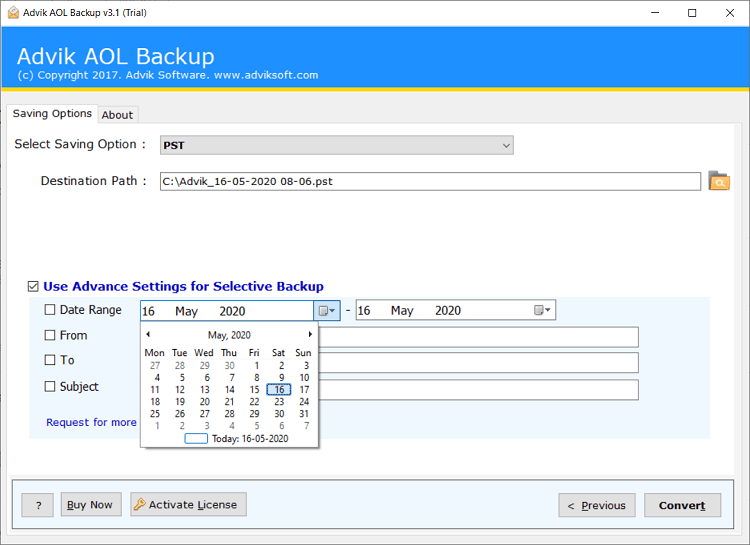
Task: Click the Buy Now button
Action: click(x=91, y=504)
